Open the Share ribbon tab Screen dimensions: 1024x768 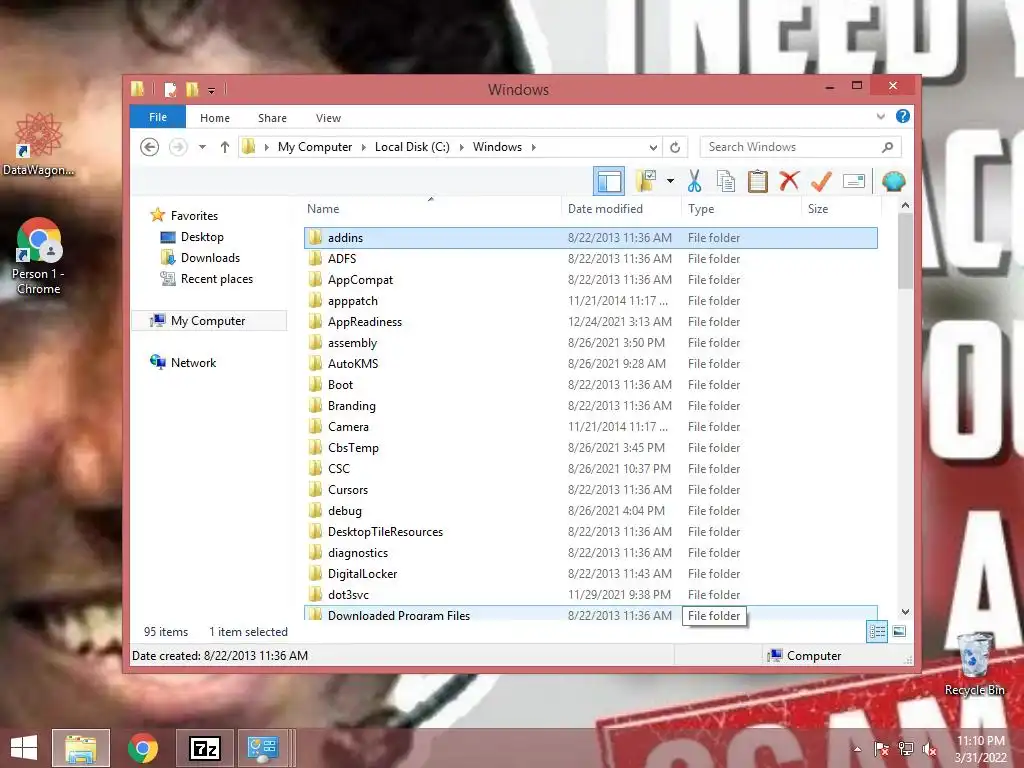point(272,118)
